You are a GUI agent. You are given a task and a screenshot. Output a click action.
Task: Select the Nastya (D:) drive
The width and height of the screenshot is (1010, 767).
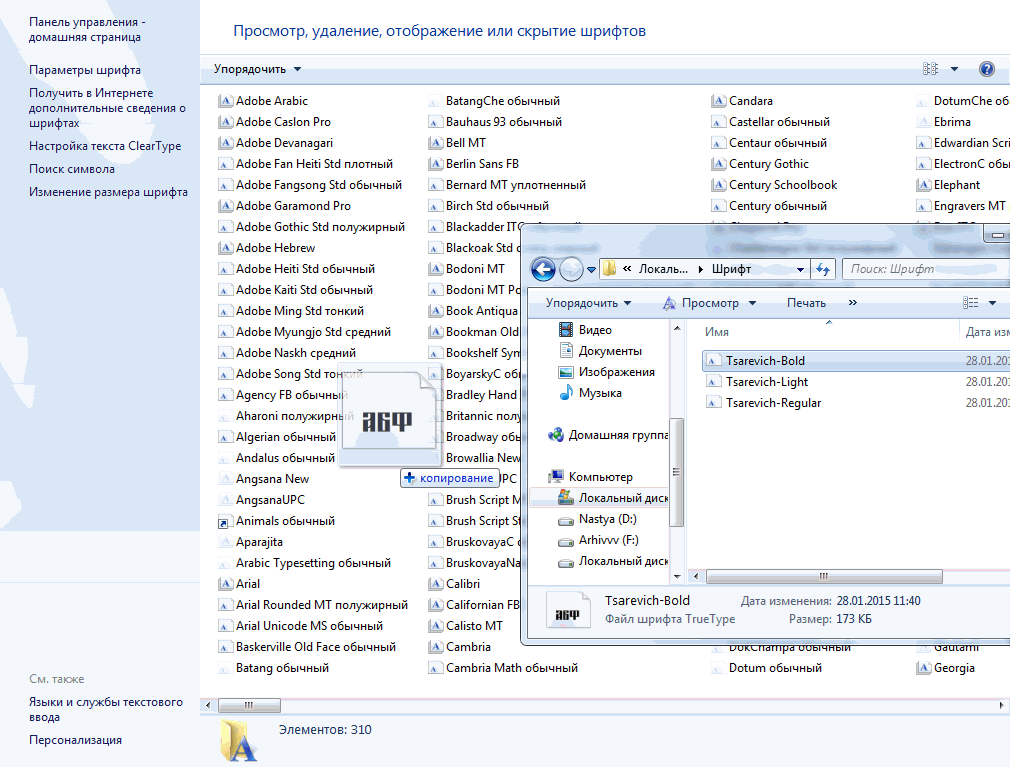[x=597, y=519]
